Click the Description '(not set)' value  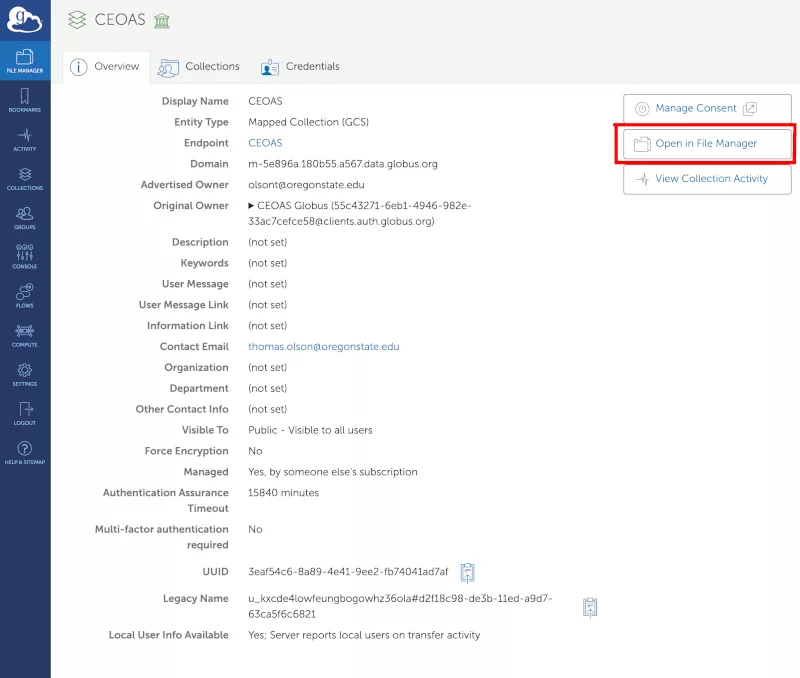[x=267, y=242]
